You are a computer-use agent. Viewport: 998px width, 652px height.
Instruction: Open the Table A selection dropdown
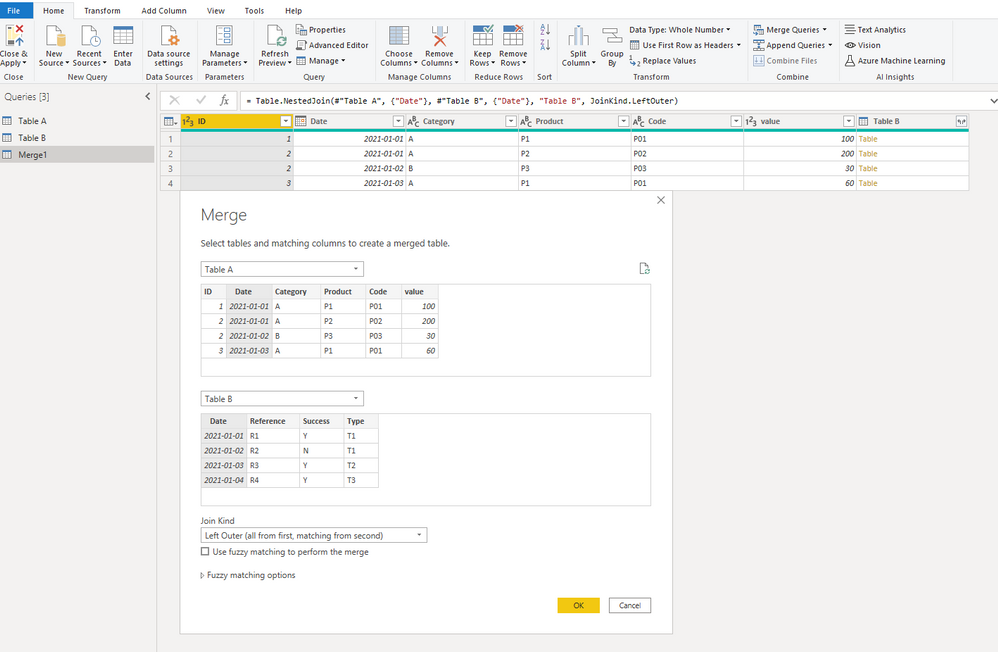282,269
